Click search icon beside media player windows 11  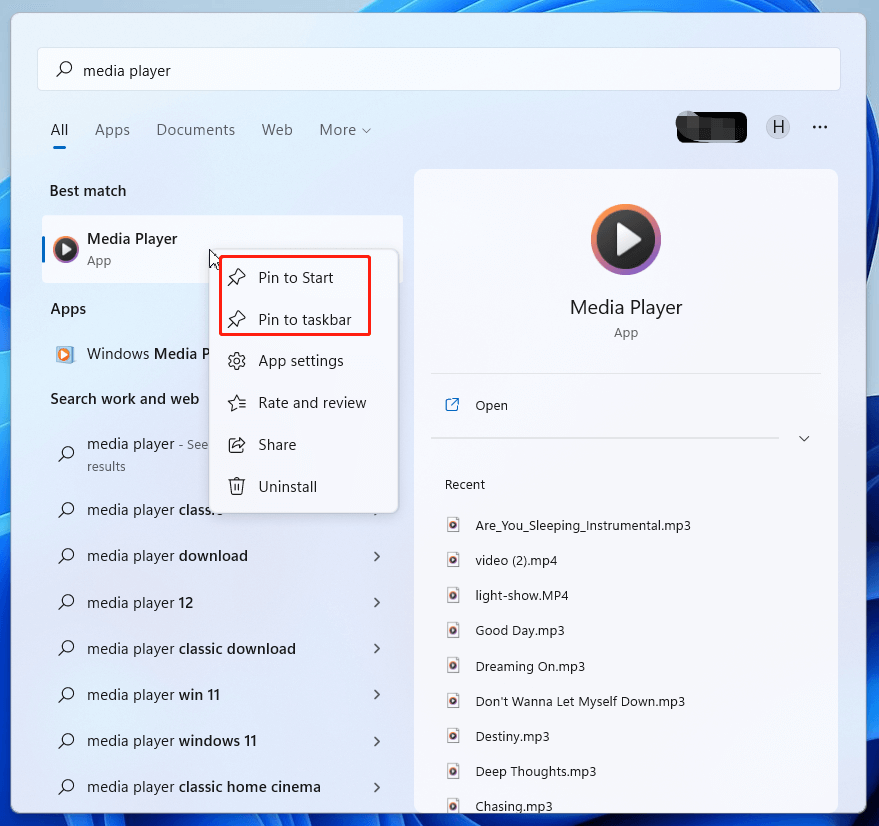click(x=67, y=741)
